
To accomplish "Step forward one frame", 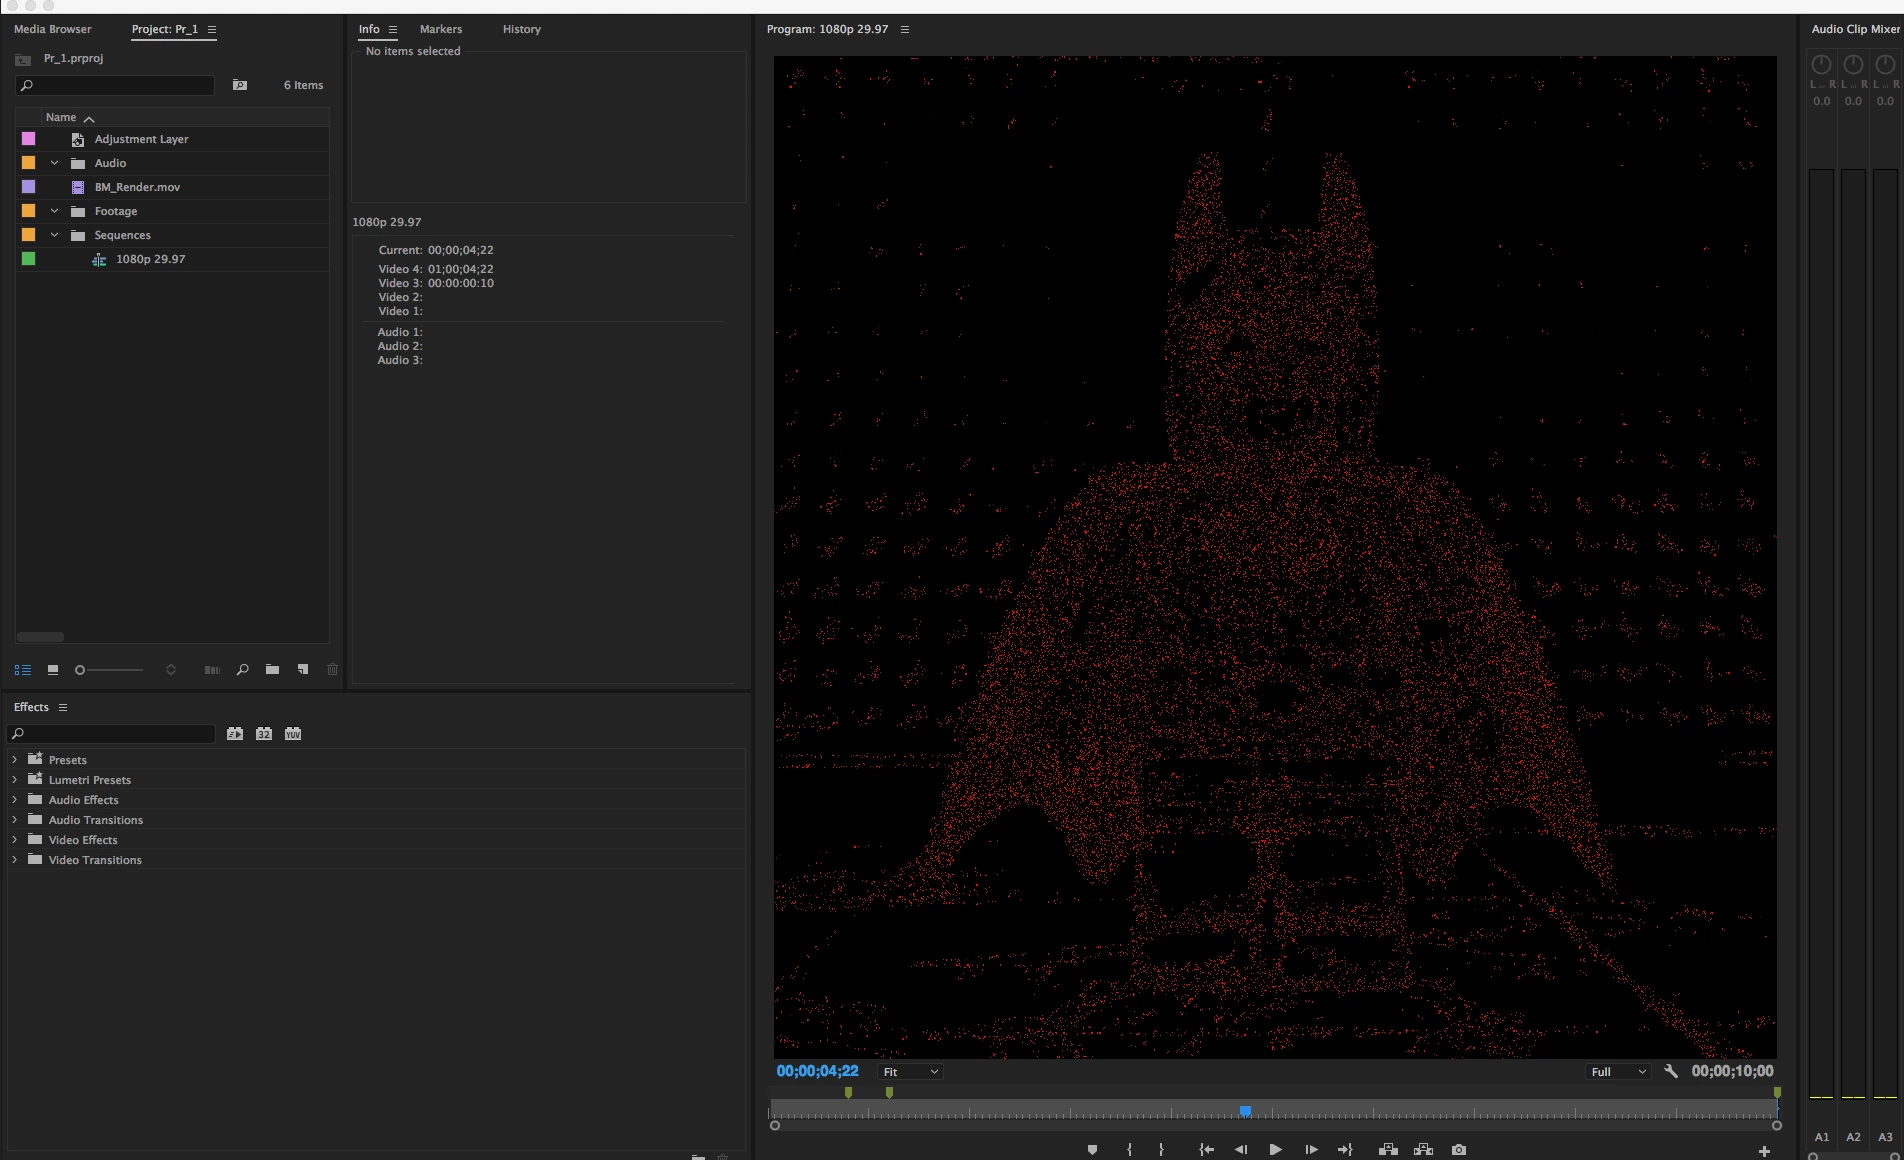I will pyautogui.click(x=1311, y=1150).
